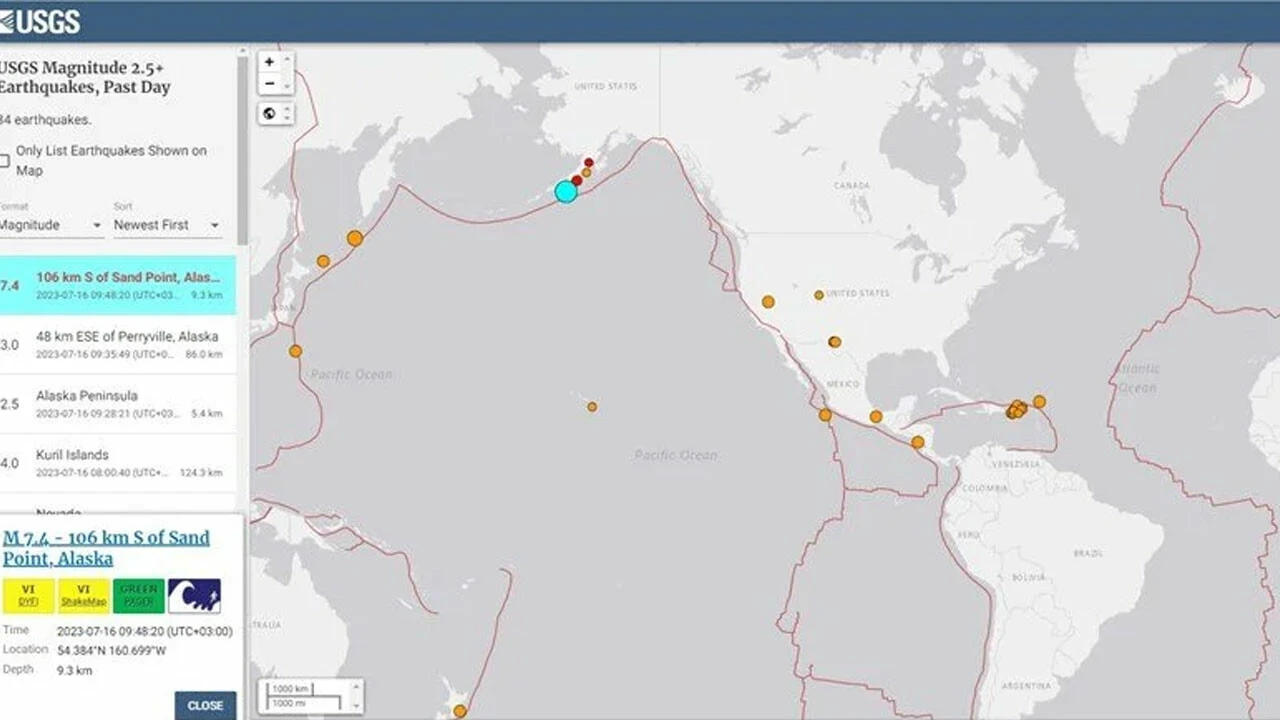Viewport: 1280px width, 720px height.
Task: Zoom out on the map with minus button
Action: (268, 82)
